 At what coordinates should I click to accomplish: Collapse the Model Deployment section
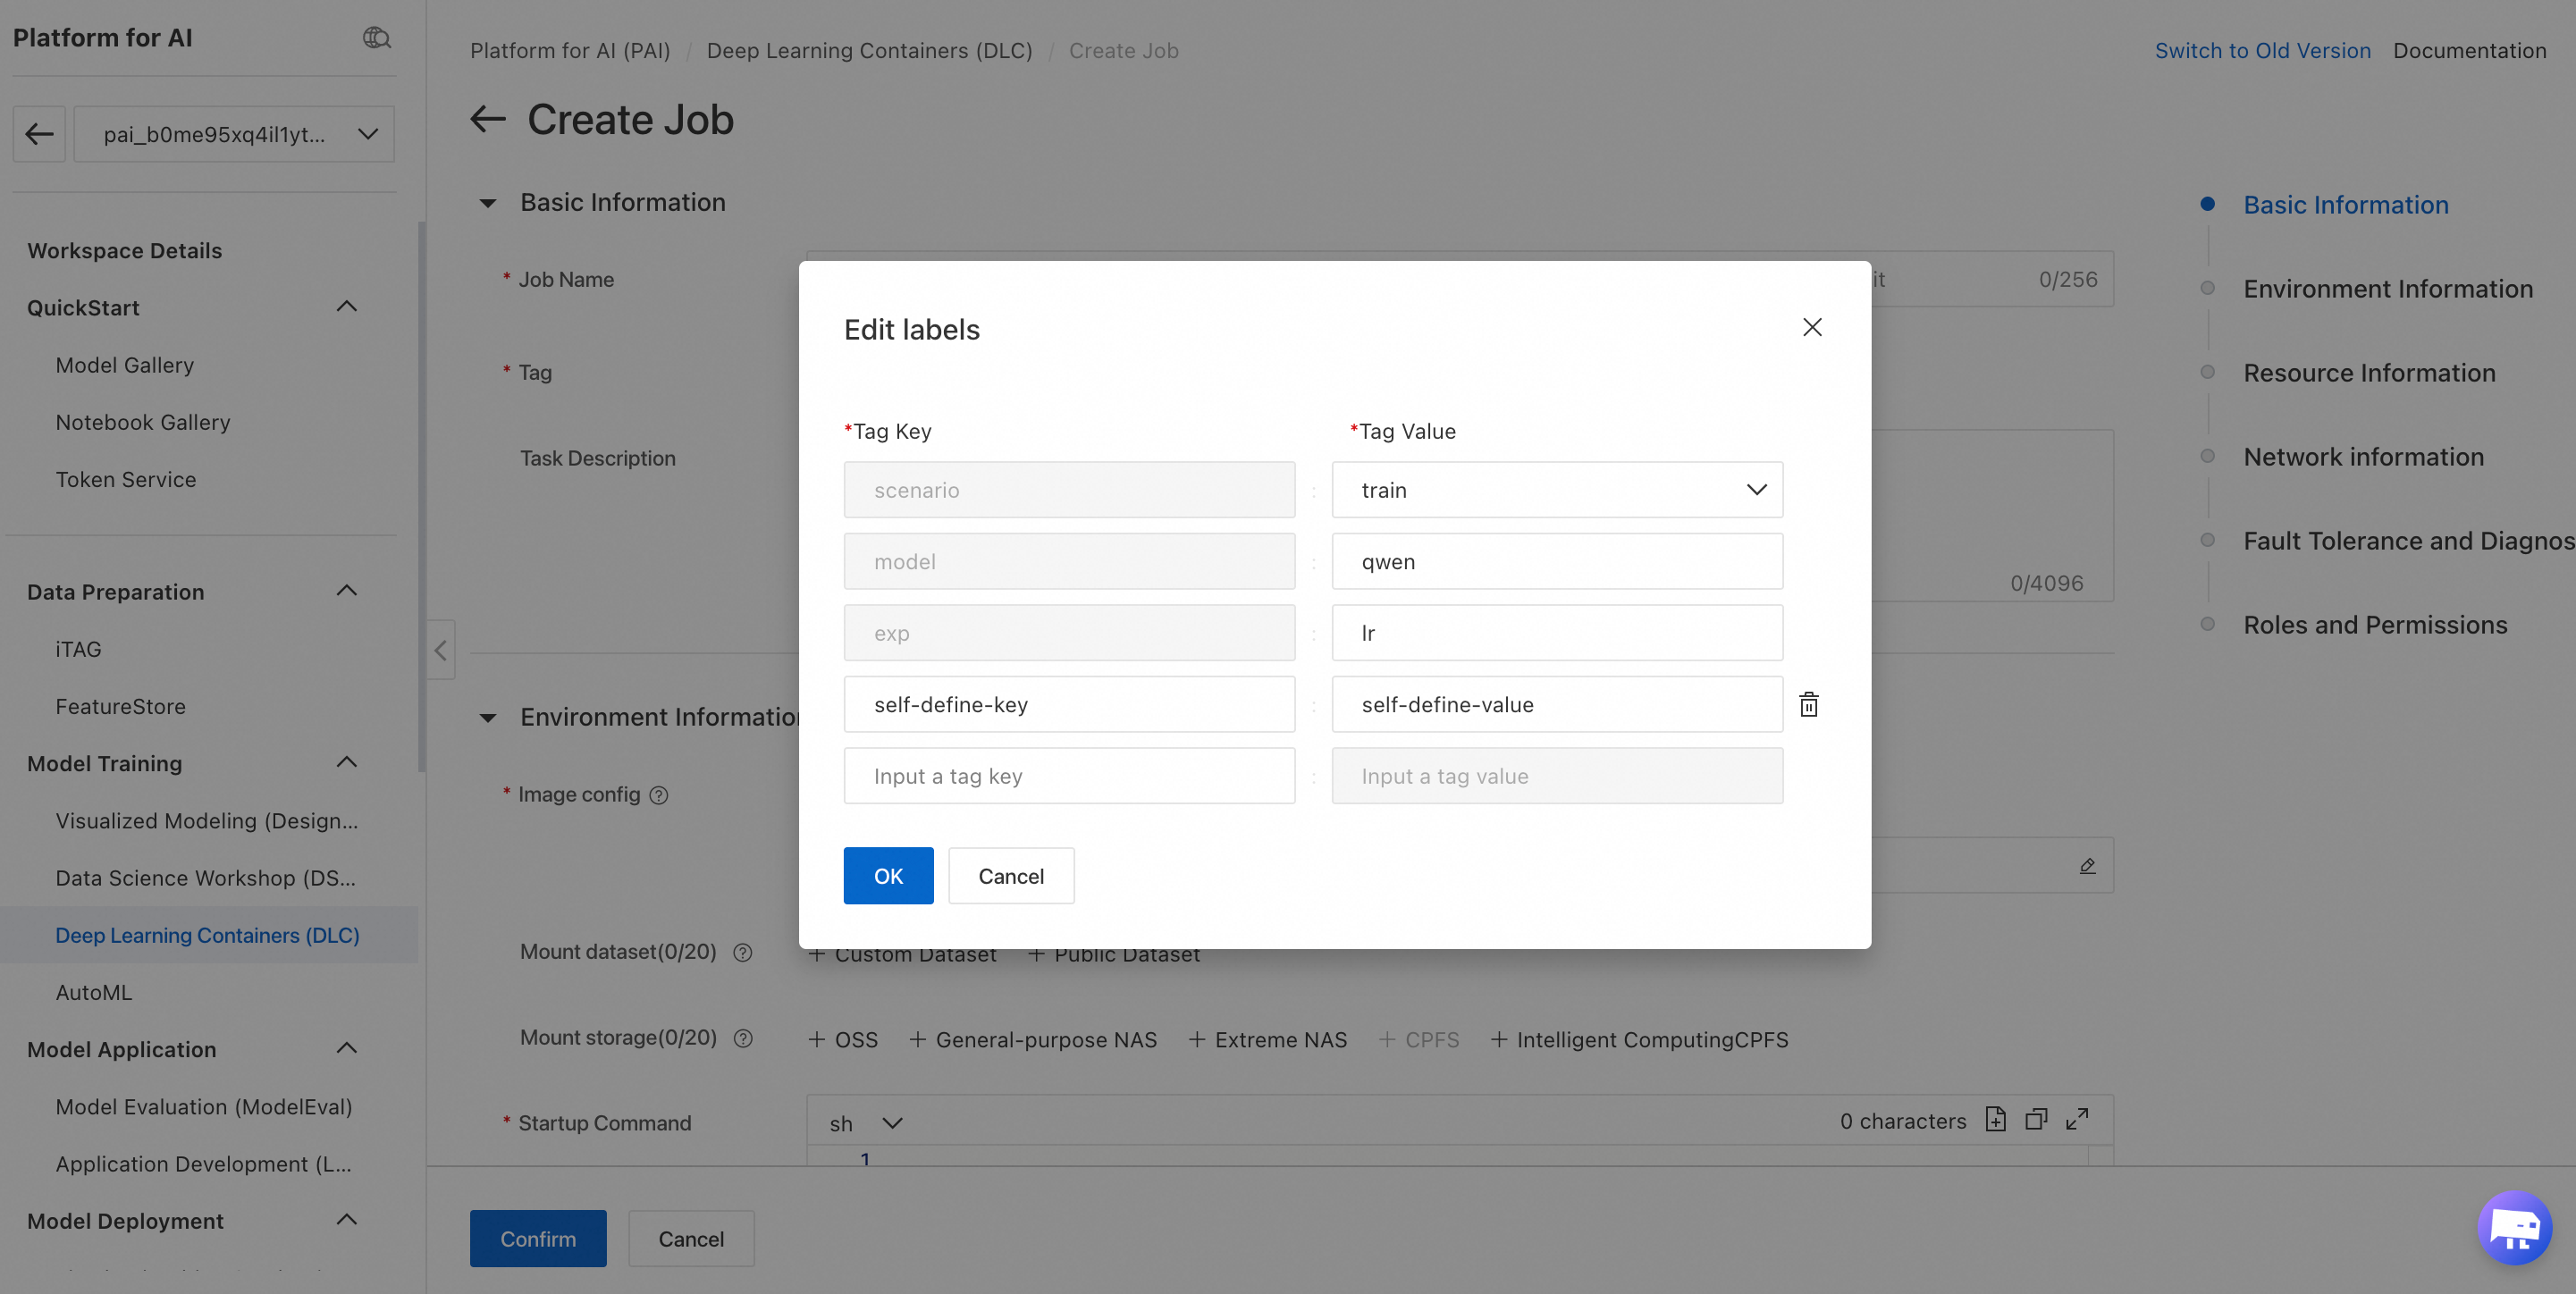click(x=347, y=1220)
